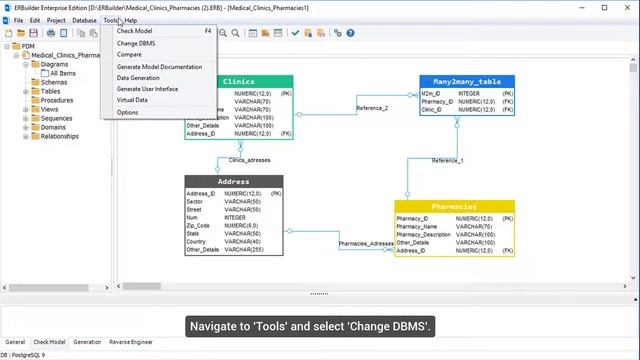Image resolution: width=640 pixels, height=360 pixels.
Task: Select the Address table header
Action: 233,182
